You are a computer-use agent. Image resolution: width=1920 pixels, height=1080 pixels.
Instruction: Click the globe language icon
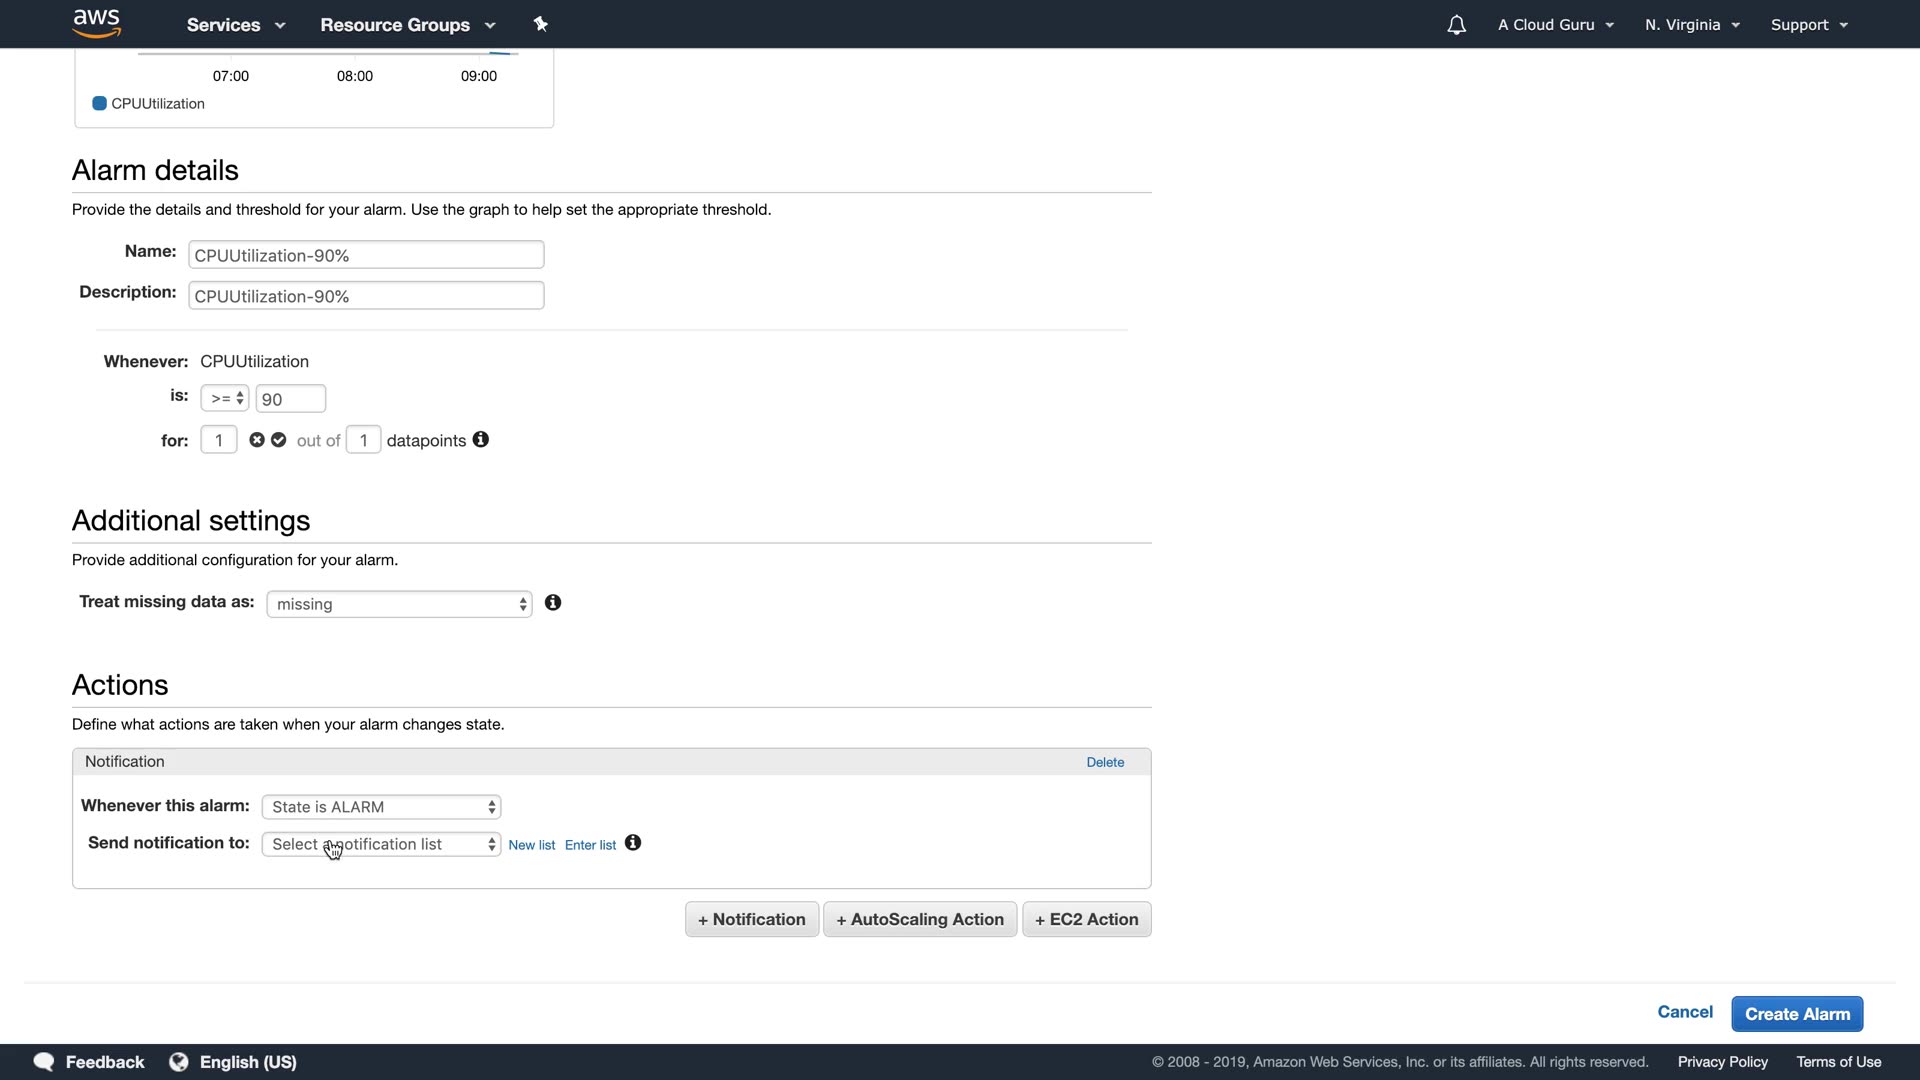[179, 1062]
